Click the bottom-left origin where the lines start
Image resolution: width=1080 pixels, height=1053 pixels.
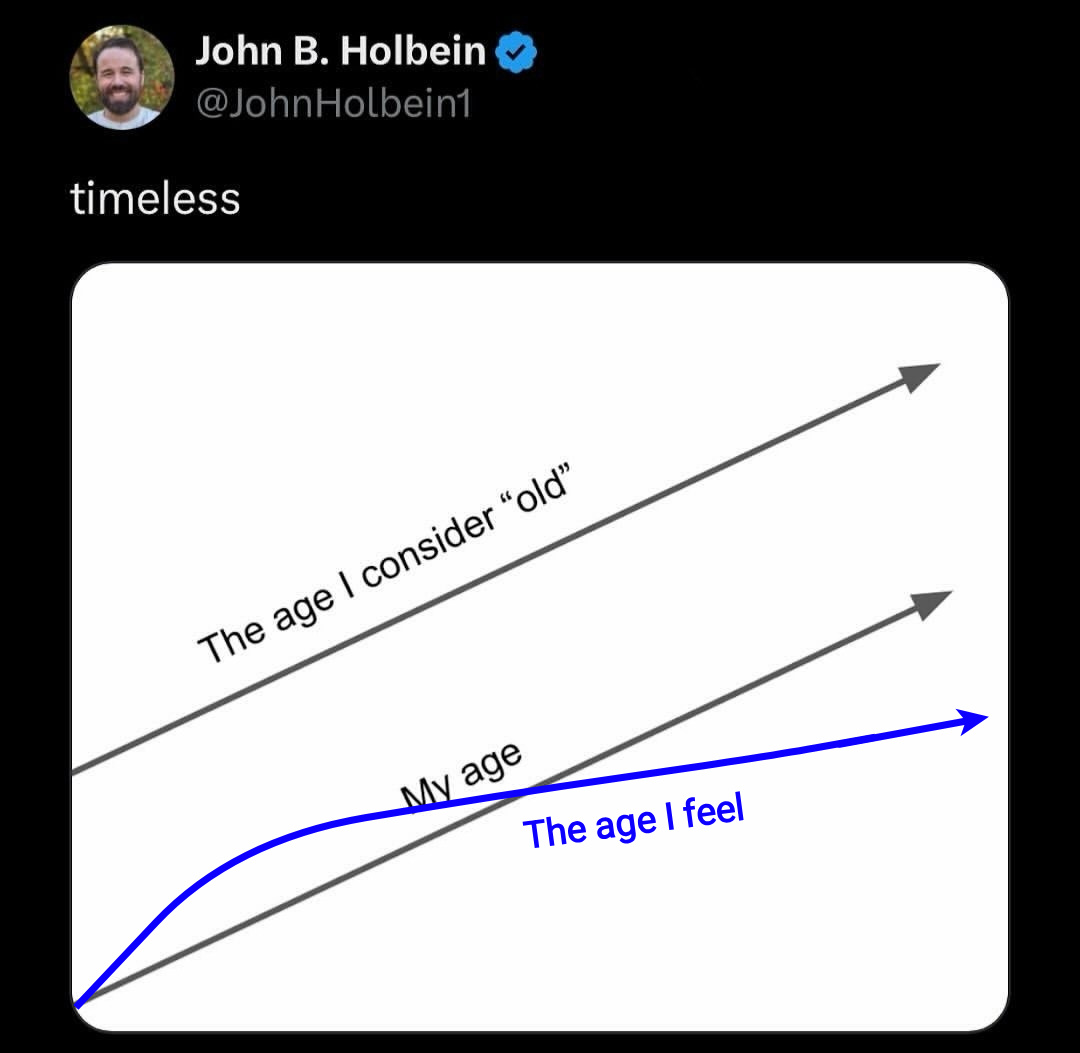tap(79, 1000)
